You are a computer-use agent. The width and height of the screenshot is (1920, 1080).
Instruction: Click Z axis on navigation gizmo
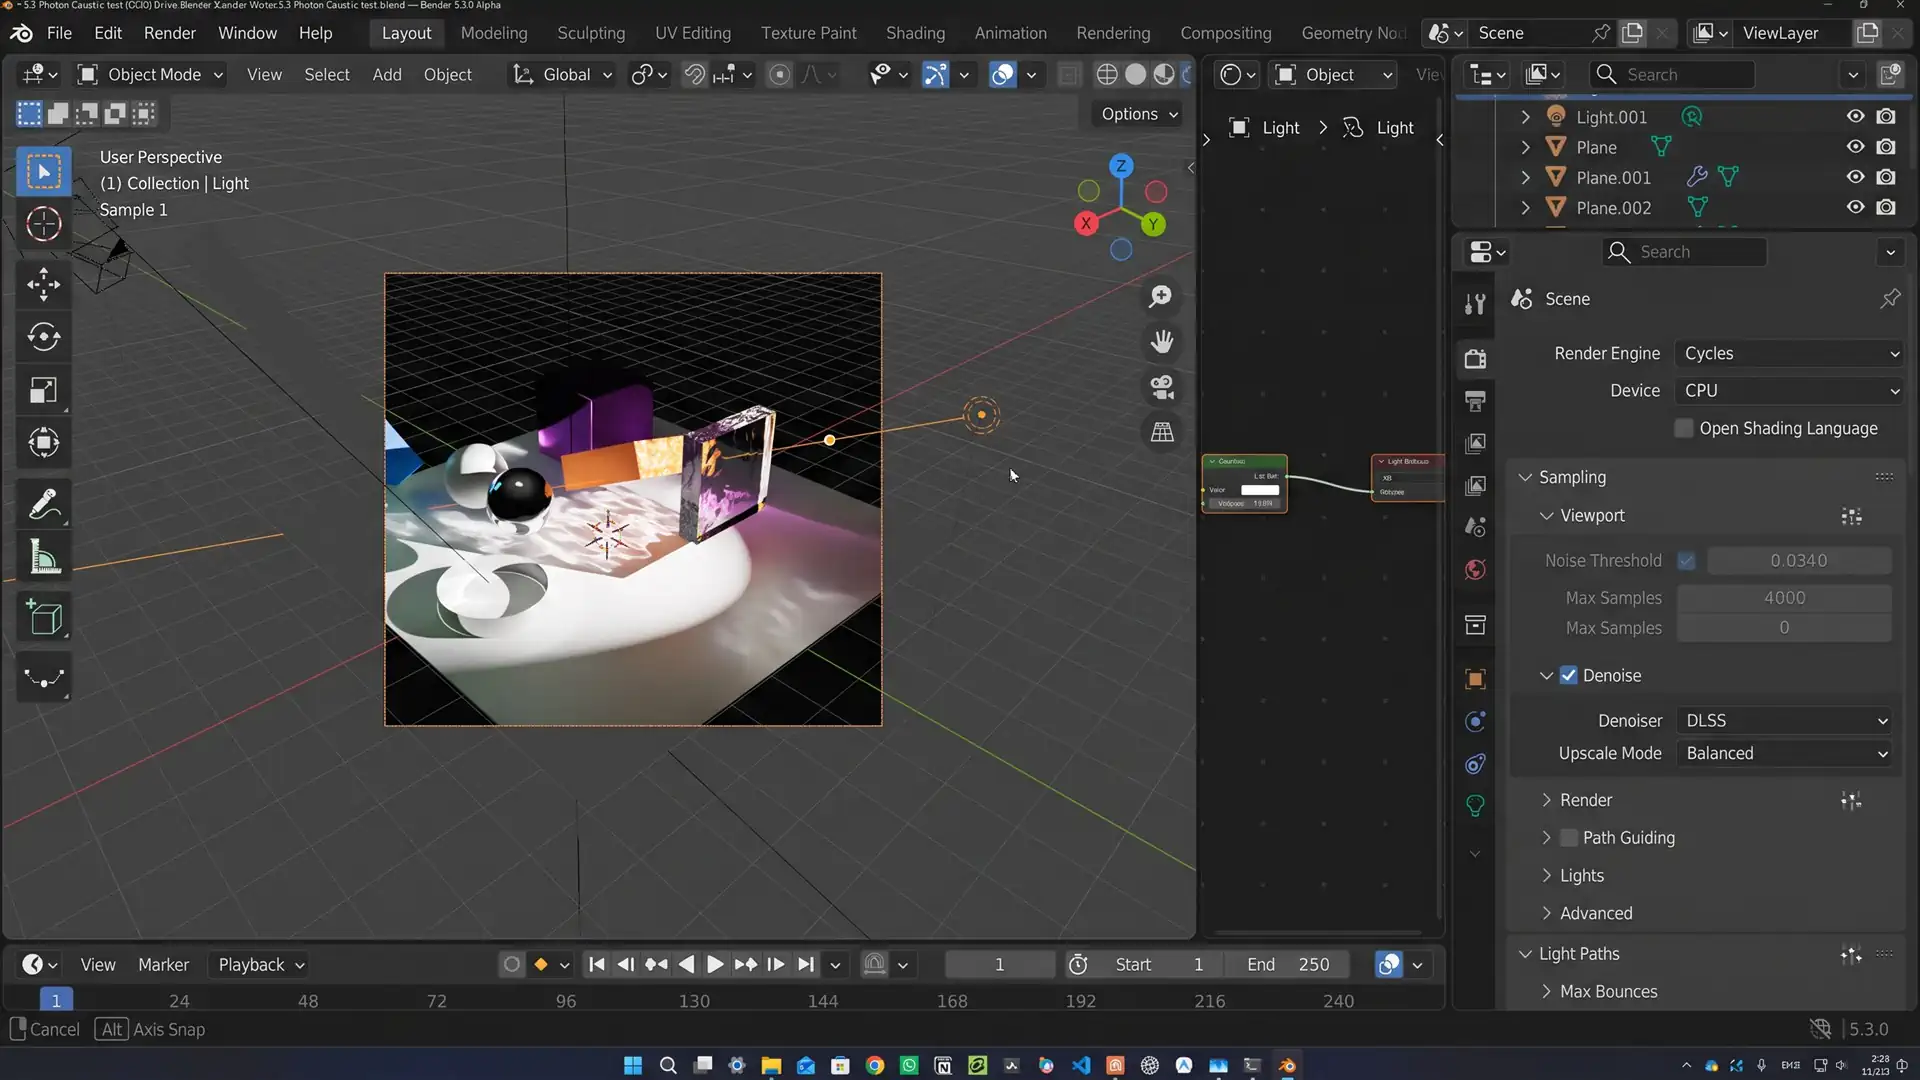(1121, 166)
